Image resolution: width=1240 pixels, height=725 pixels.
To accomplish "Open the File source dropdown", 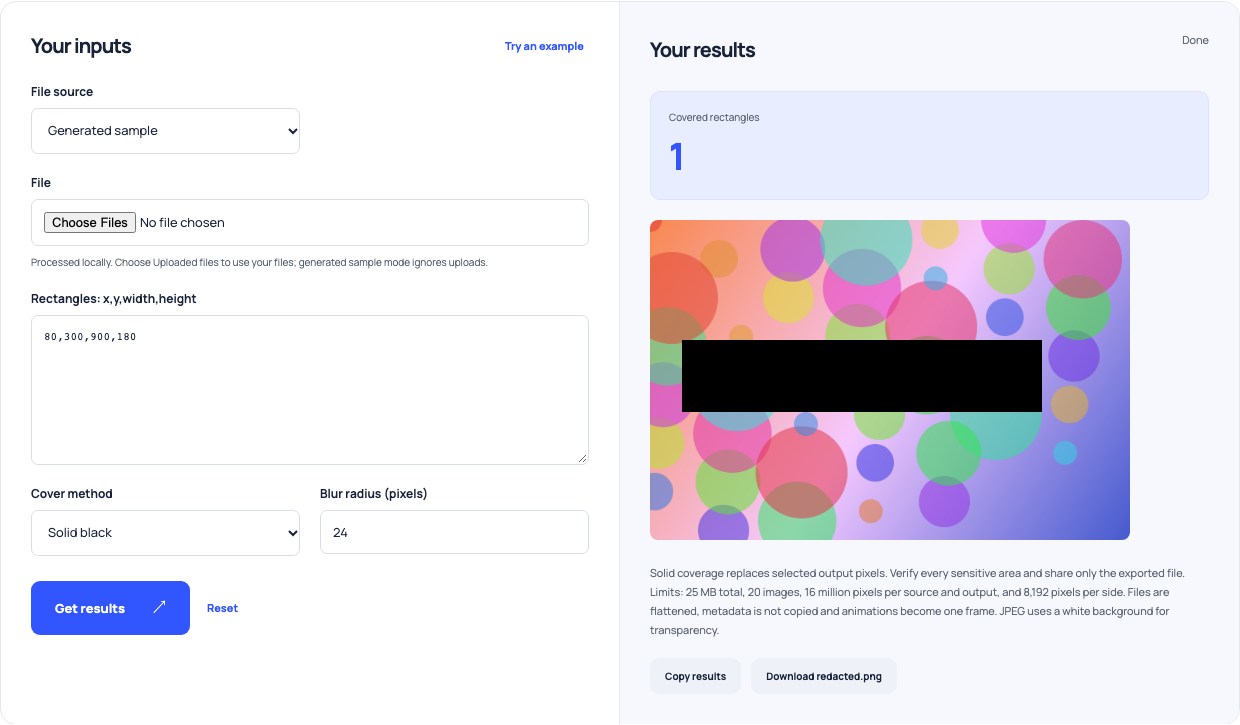I will tap(165, 131).
